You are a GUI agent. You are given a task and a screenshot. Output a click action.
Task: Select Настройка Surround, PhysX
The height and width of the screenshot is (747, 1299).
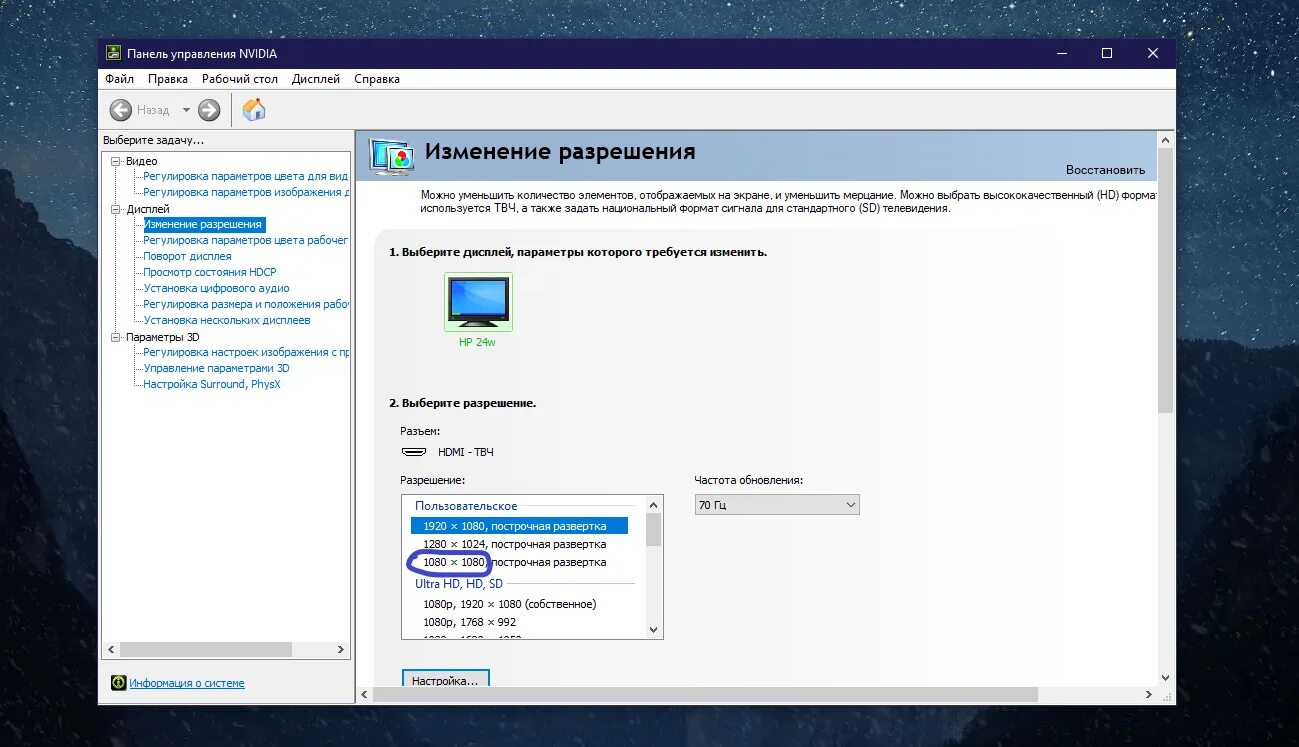(x=212, y=384)
